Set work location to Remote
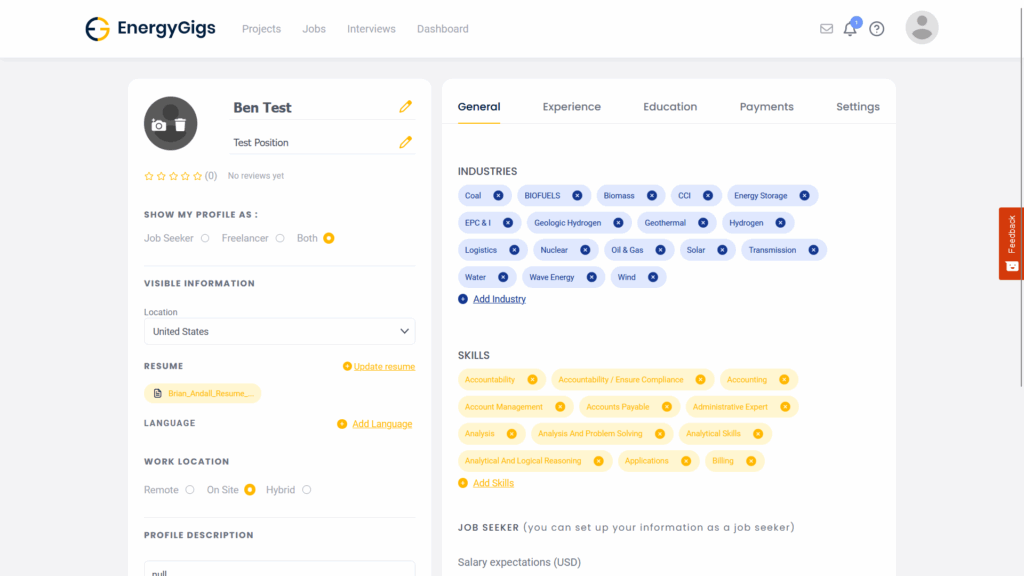Image resolution: width=1024 pixels, height=576 pixels. click(189, 490)
